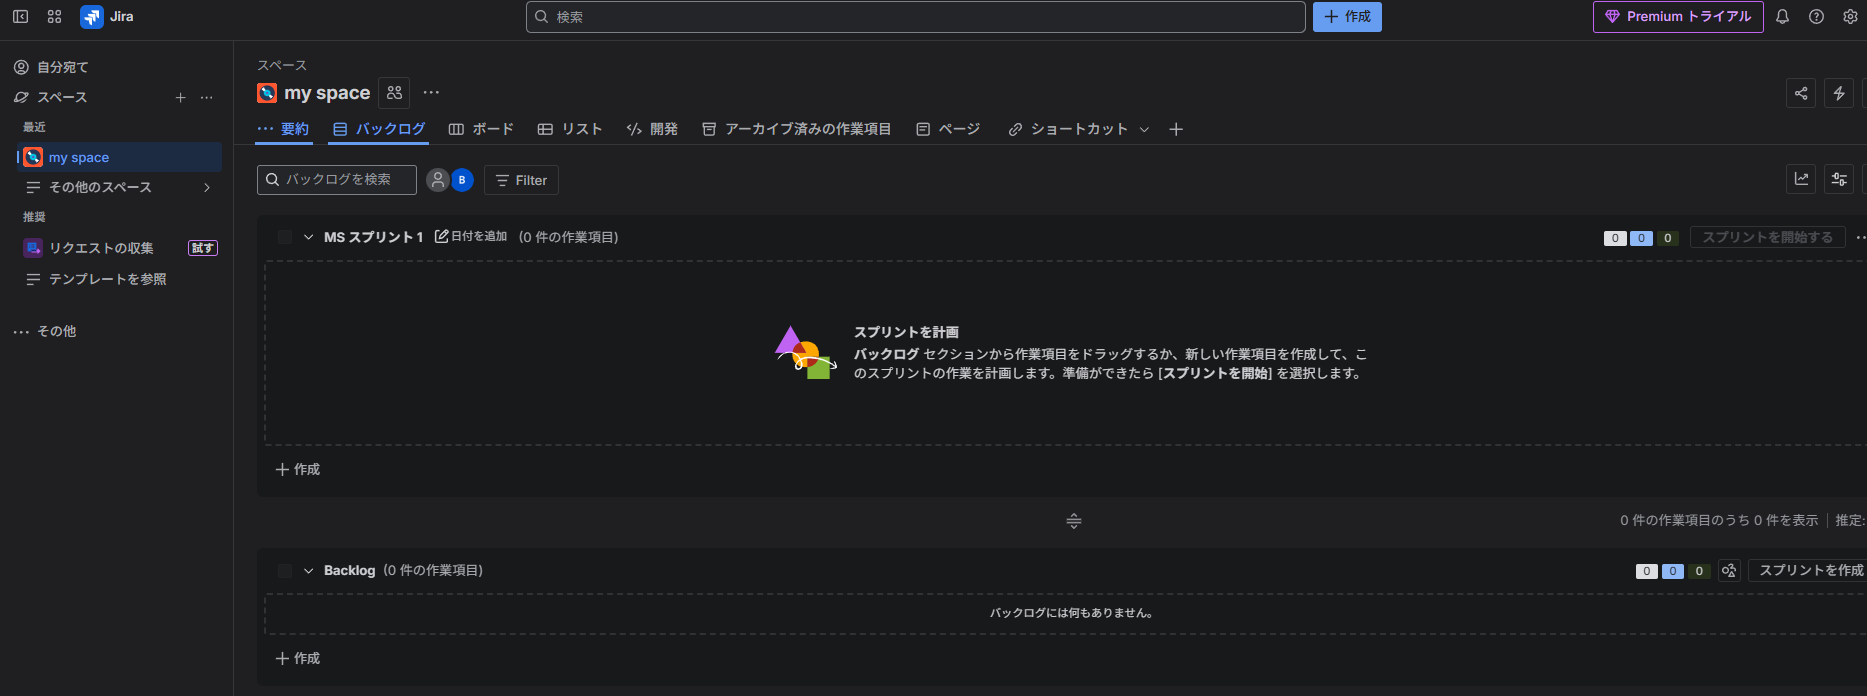The height and width of the screenshot is (696, 1867).
Task: Switch to the ボード tab
Action: pos(481,129)
